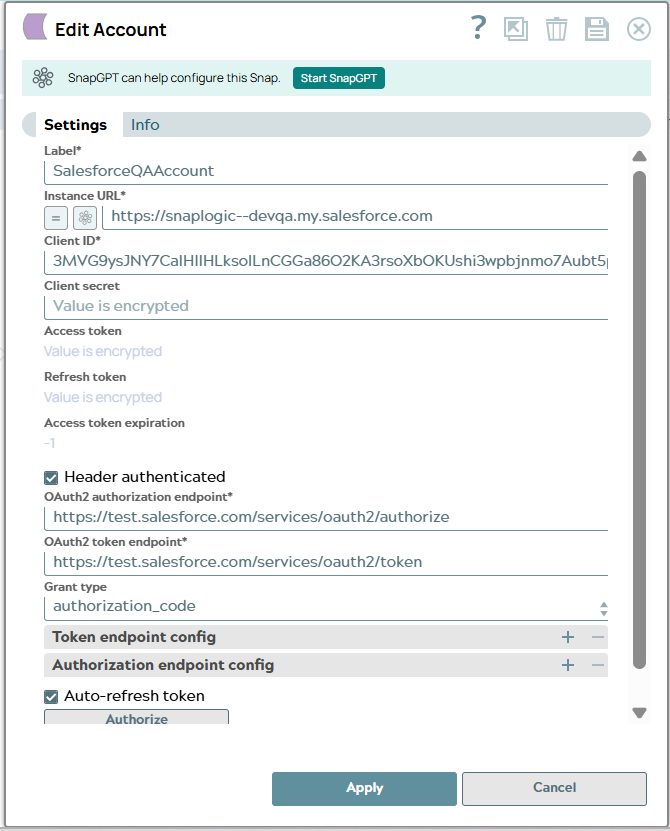Click the Client secret encrypted field

click(326, 307)
